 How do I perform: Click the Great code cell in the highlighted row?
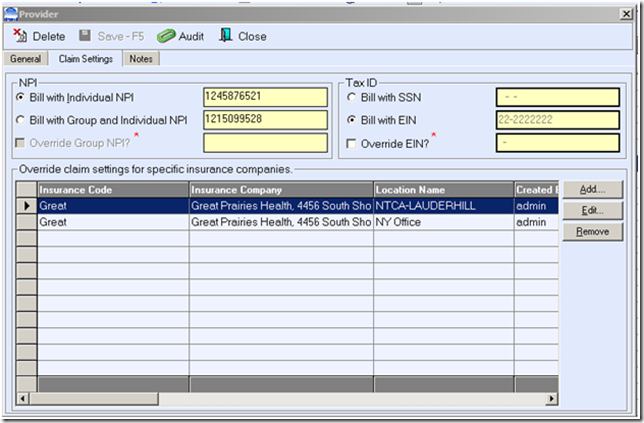113,206
